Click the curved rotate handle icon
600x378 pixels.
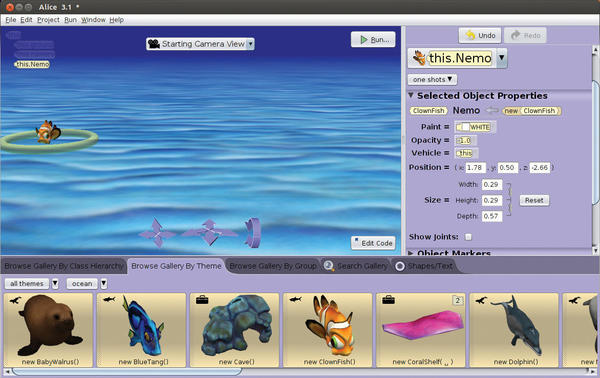click(253, 232)
